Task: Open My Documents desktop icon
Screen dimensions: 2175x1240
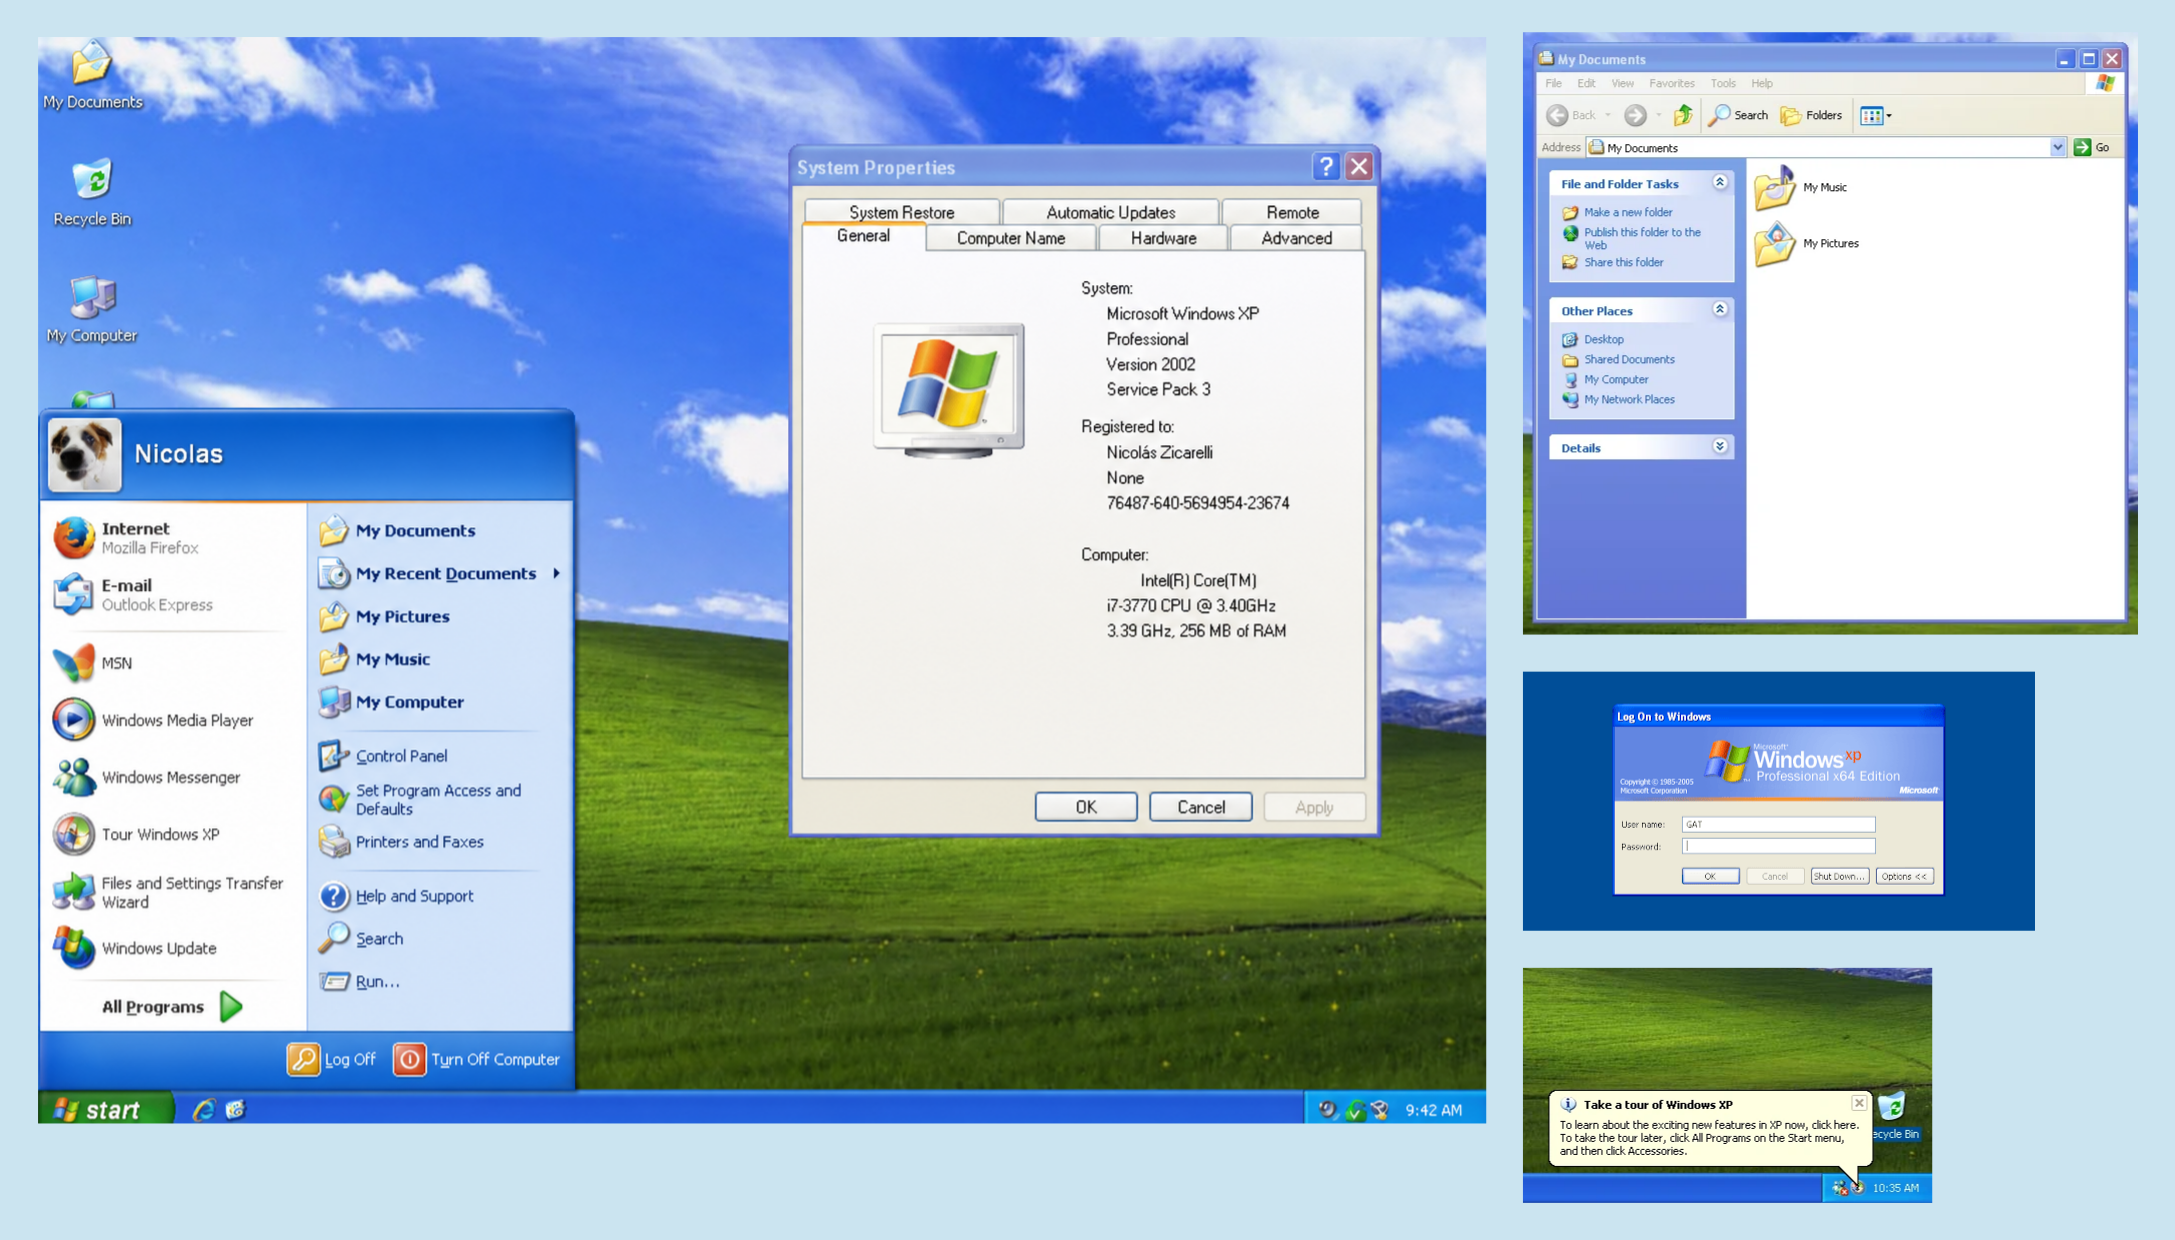Action: (92, 75)
